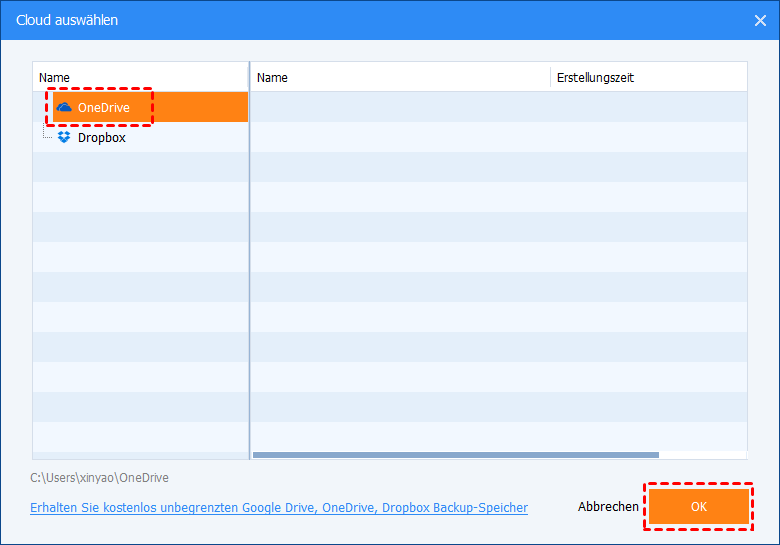Choose the Dropbox tree entry

coord(101,138)
